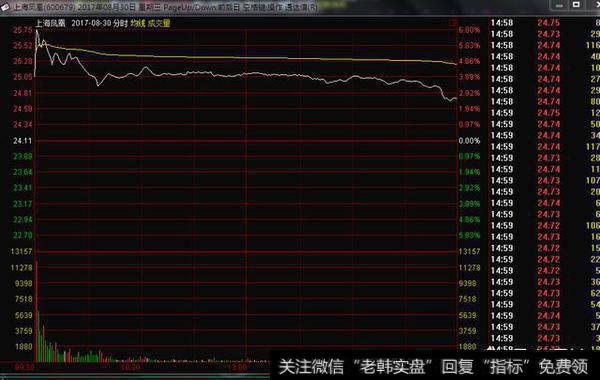Click the 22.70 price axis label
The image size is (600, 380).
point(23,235)
